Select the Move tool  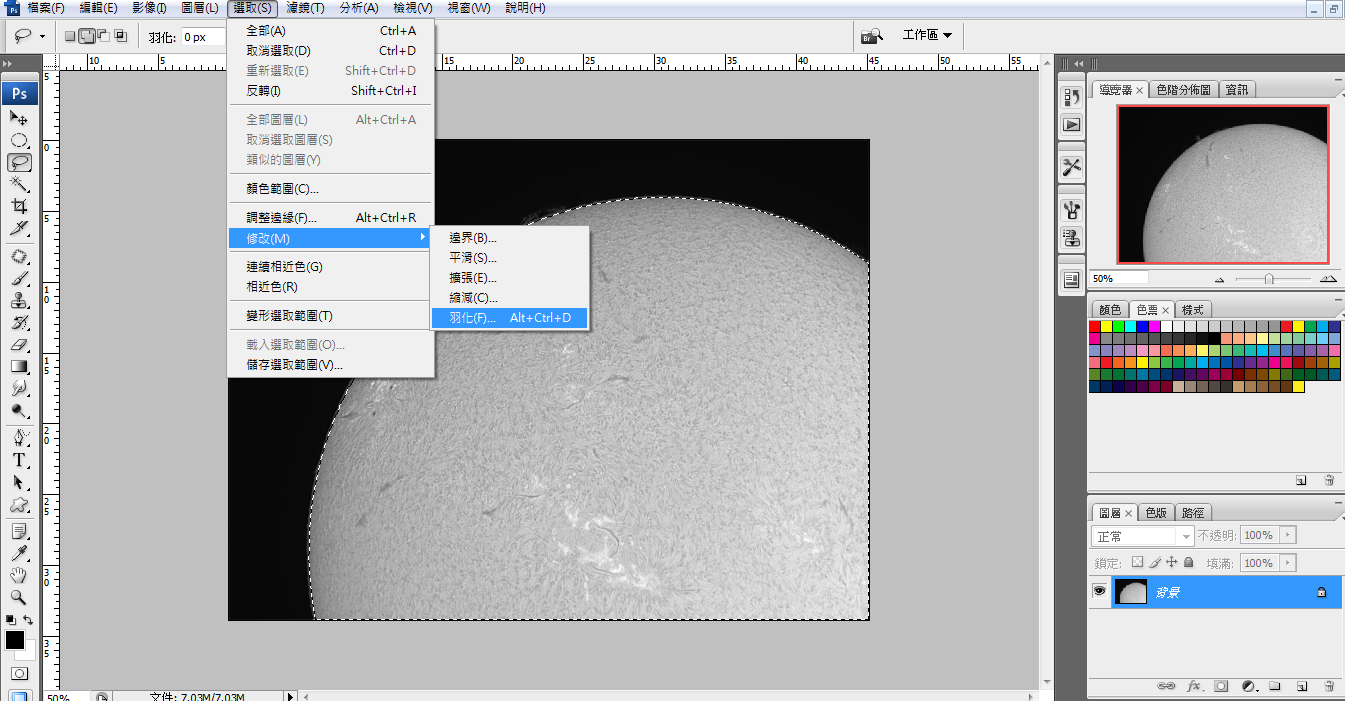click(x=19, y=118)
